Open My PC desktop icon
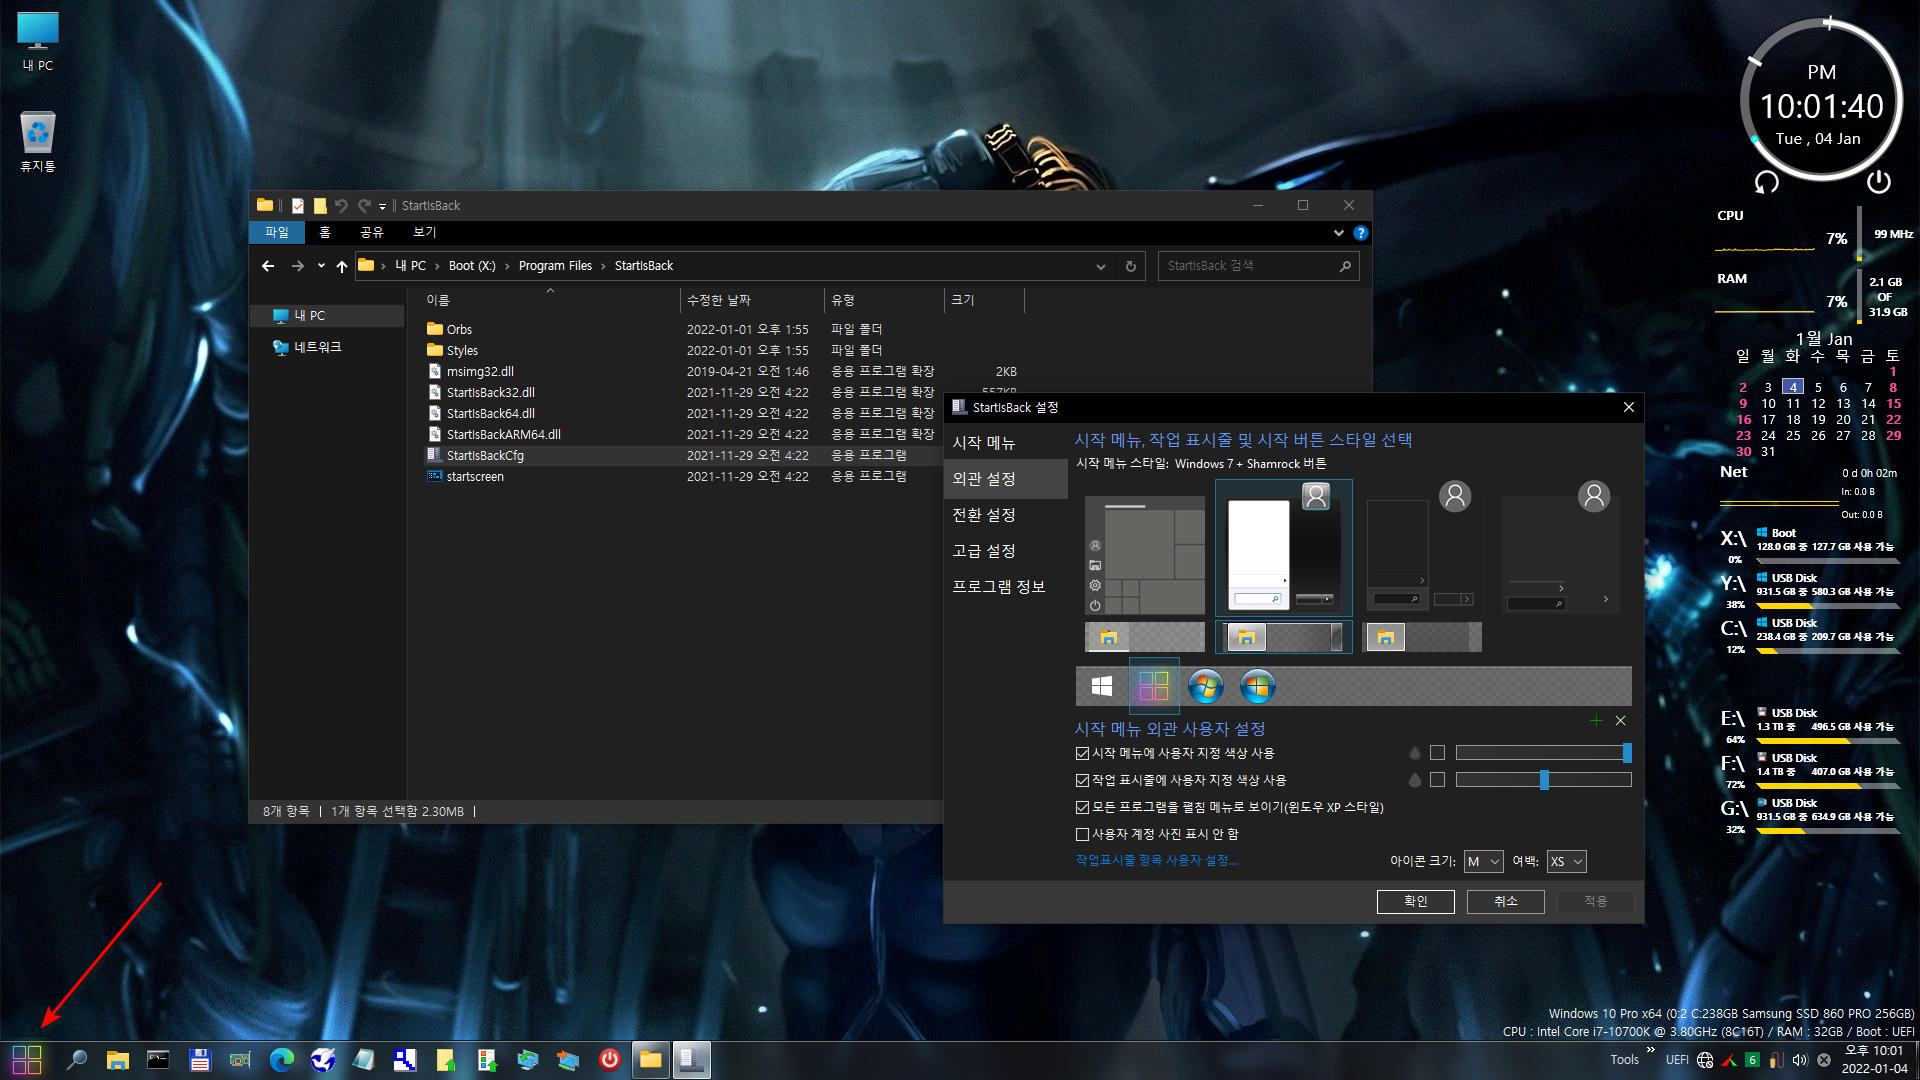This screenshot has width=1920, height=1080. tap(38, 41)
